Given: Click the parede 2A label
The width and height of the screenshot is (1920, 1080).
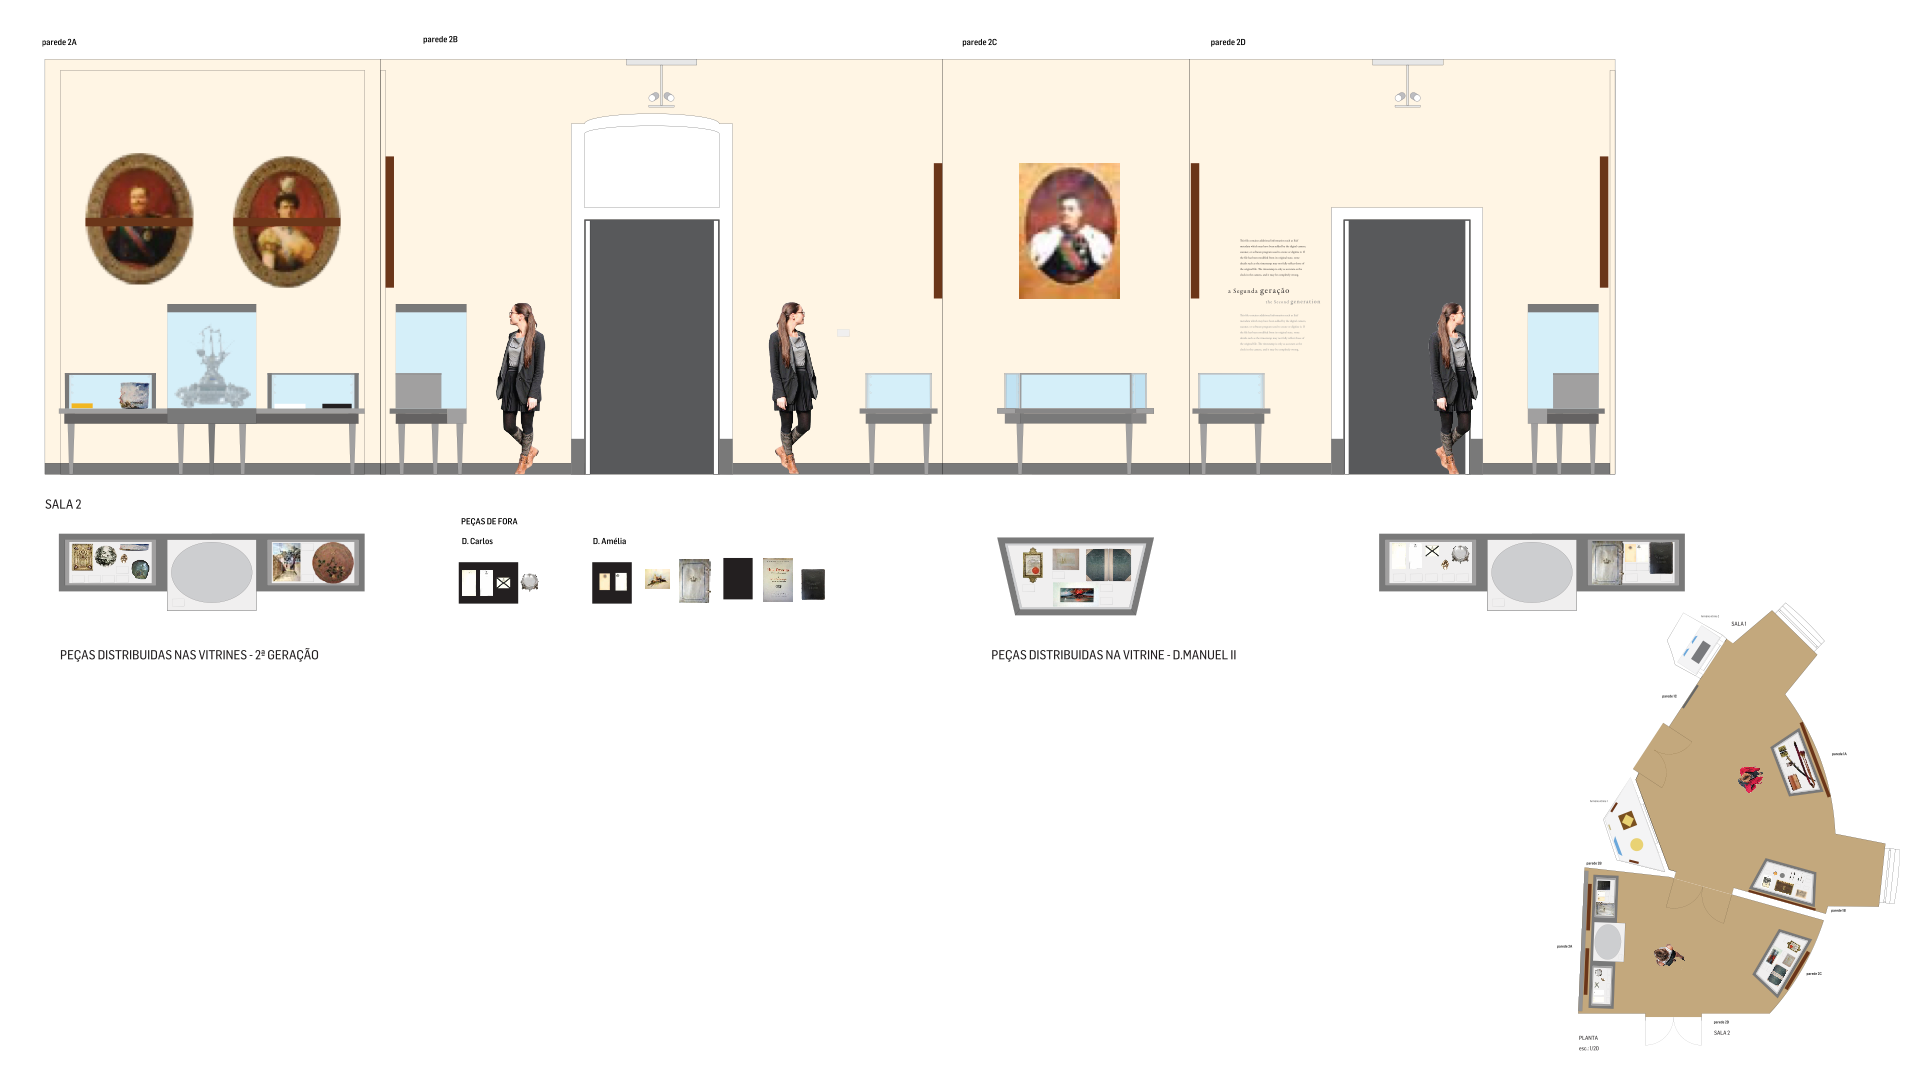Looking at the screenshot, I should (x=59, y=43).
